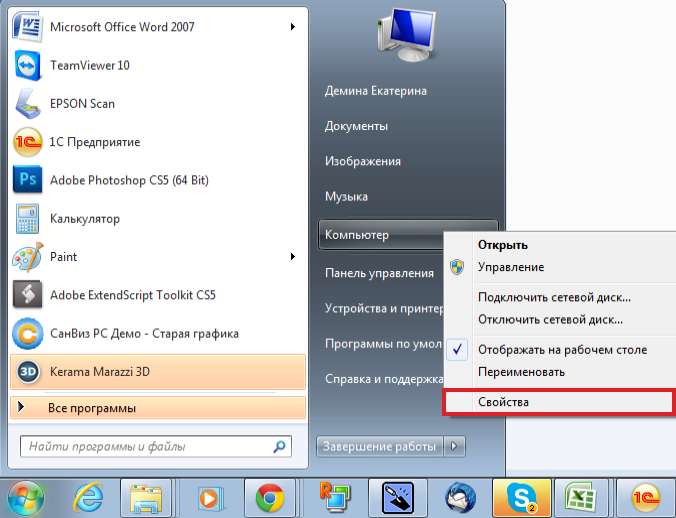The width and height of the screenshot is (676, 518).
Task: Open the Документы link
Action: click(x=356, y=126)
